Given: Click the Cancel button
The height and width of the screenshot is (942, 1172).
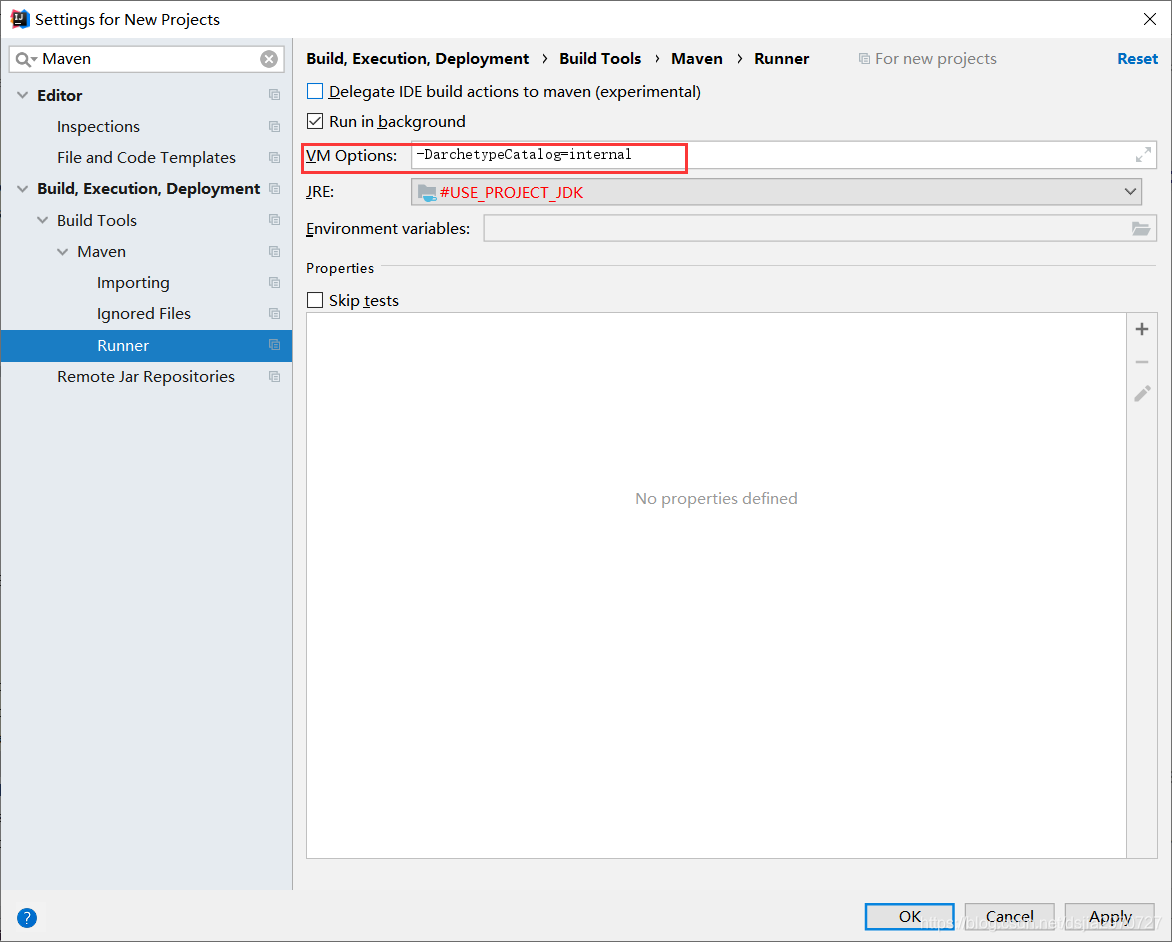Looking at the screenshot, I should [1009, 917].
